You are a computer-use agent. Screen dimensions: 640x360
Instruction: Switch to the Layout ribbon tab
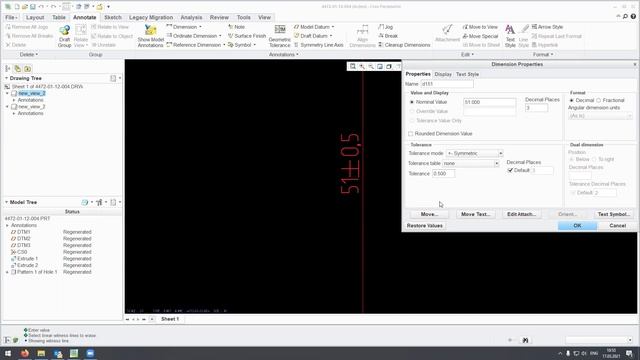coord(35,18)
